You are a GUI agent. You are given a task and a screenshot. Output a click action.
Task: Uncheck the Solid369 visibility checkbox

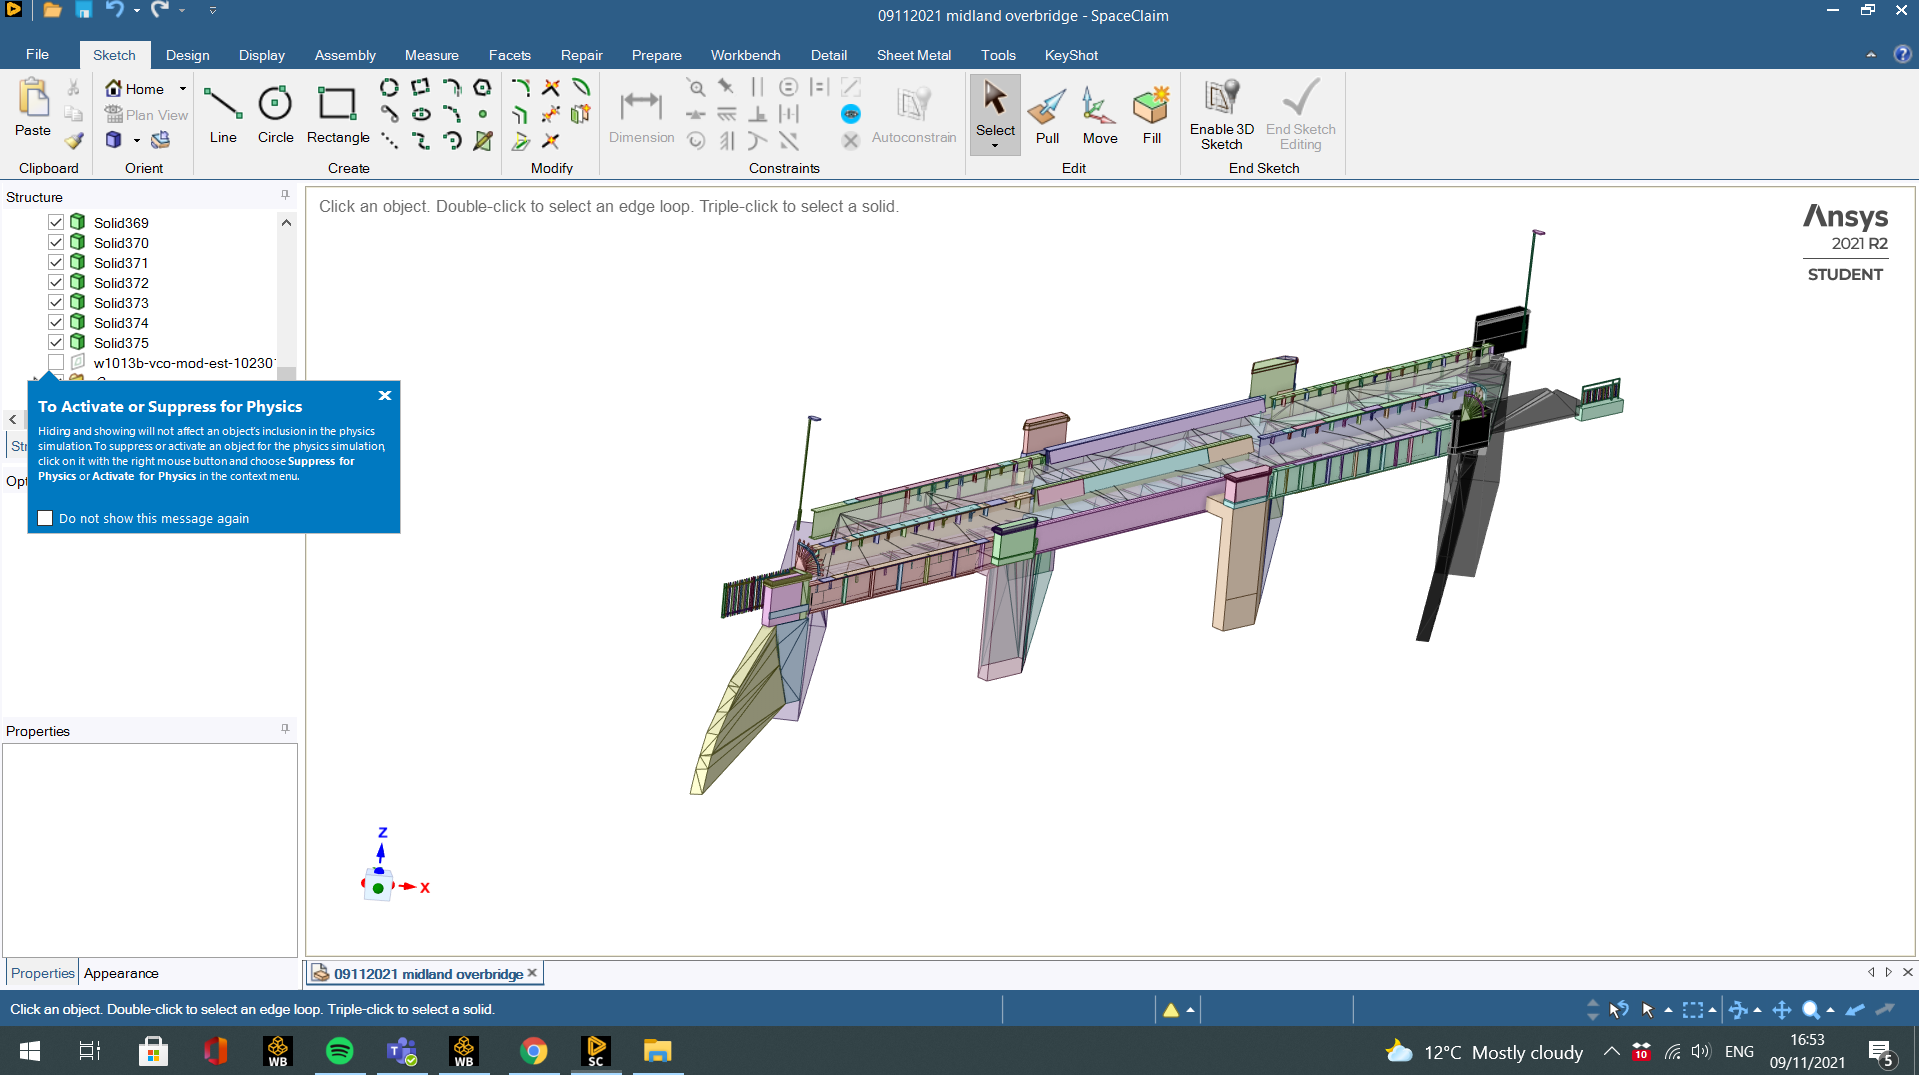click(x=56, y=222)
